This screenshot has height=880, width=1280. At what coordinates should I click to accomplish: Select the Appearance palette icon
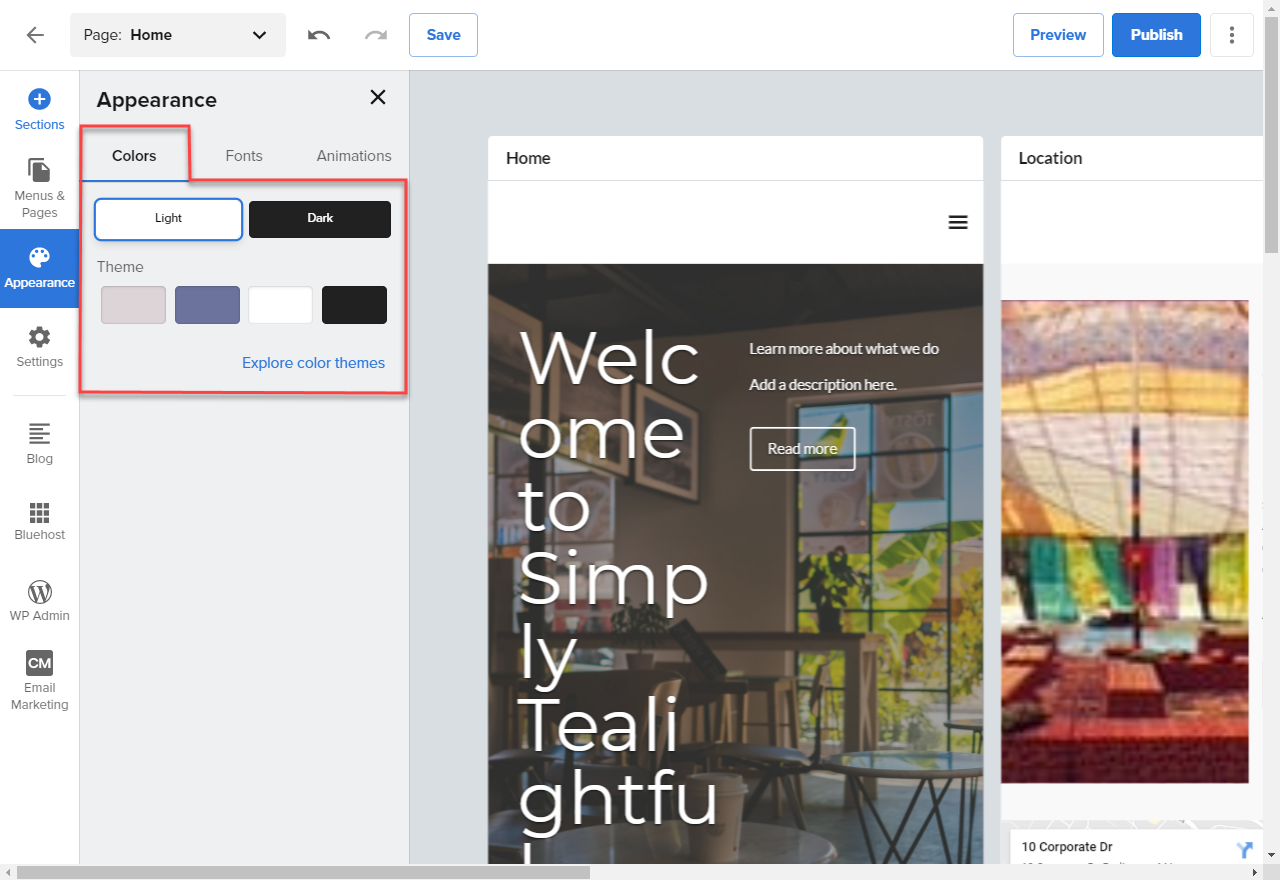(39, 258)
